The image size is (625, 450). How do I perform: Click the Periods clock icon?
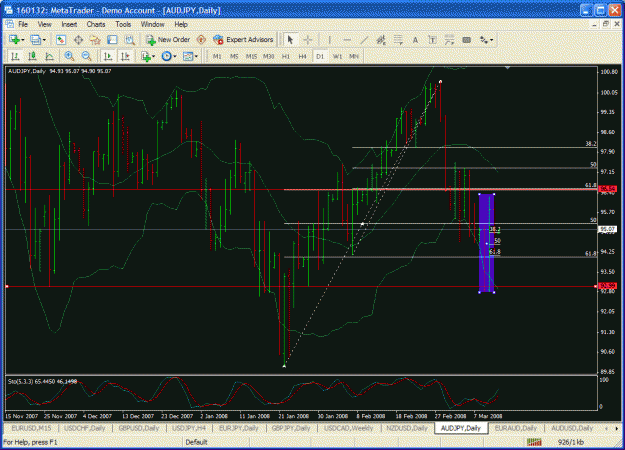click(x=166, y=56)
